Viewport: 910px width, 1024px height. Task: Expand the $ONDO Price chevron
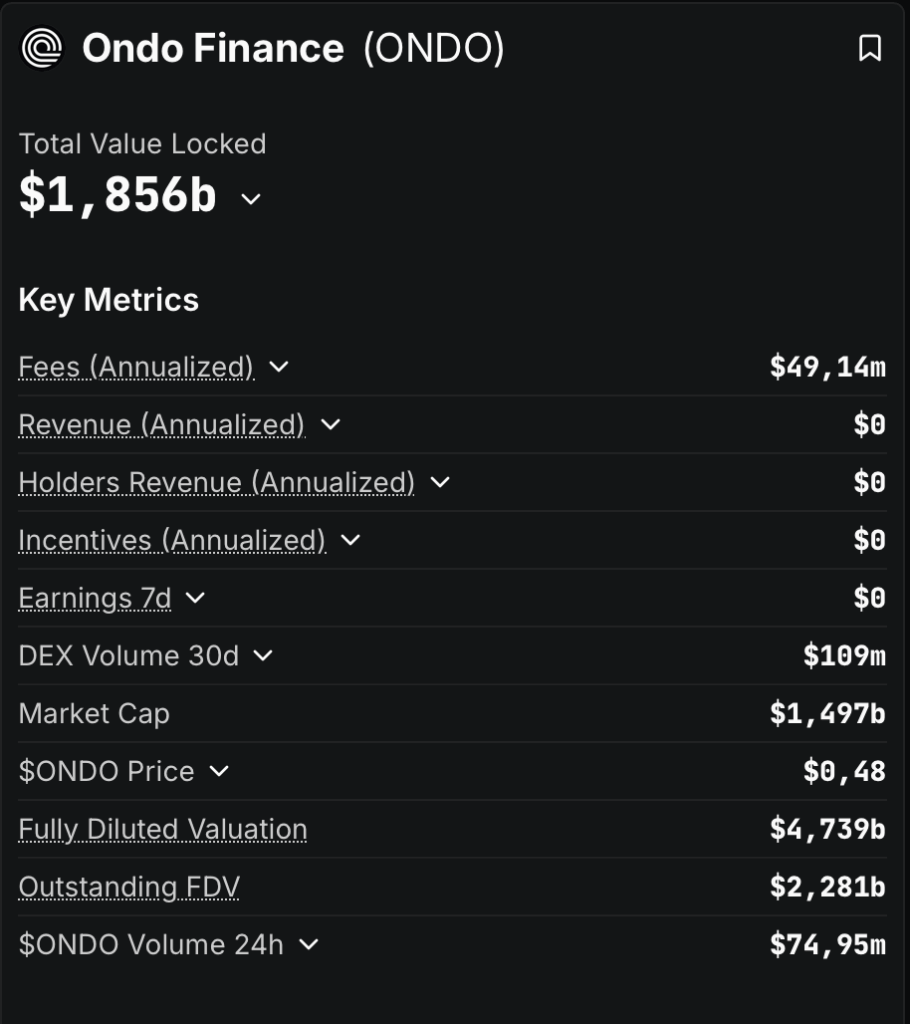pos(219,771)
